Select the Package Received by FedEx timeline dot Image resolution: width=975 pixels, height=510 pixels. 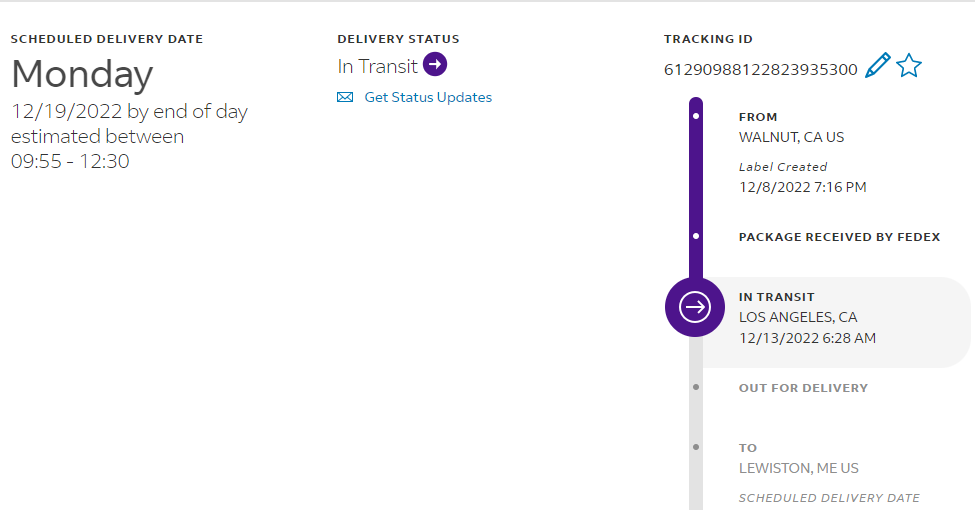click(x=695, y=237)
